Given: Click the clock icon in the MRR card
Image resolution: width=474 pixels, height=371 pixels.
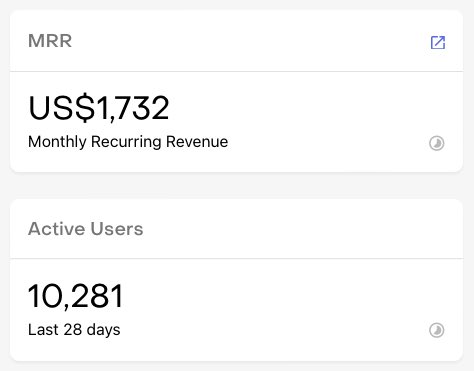Looking at the screenshot, I should (436, 143).
